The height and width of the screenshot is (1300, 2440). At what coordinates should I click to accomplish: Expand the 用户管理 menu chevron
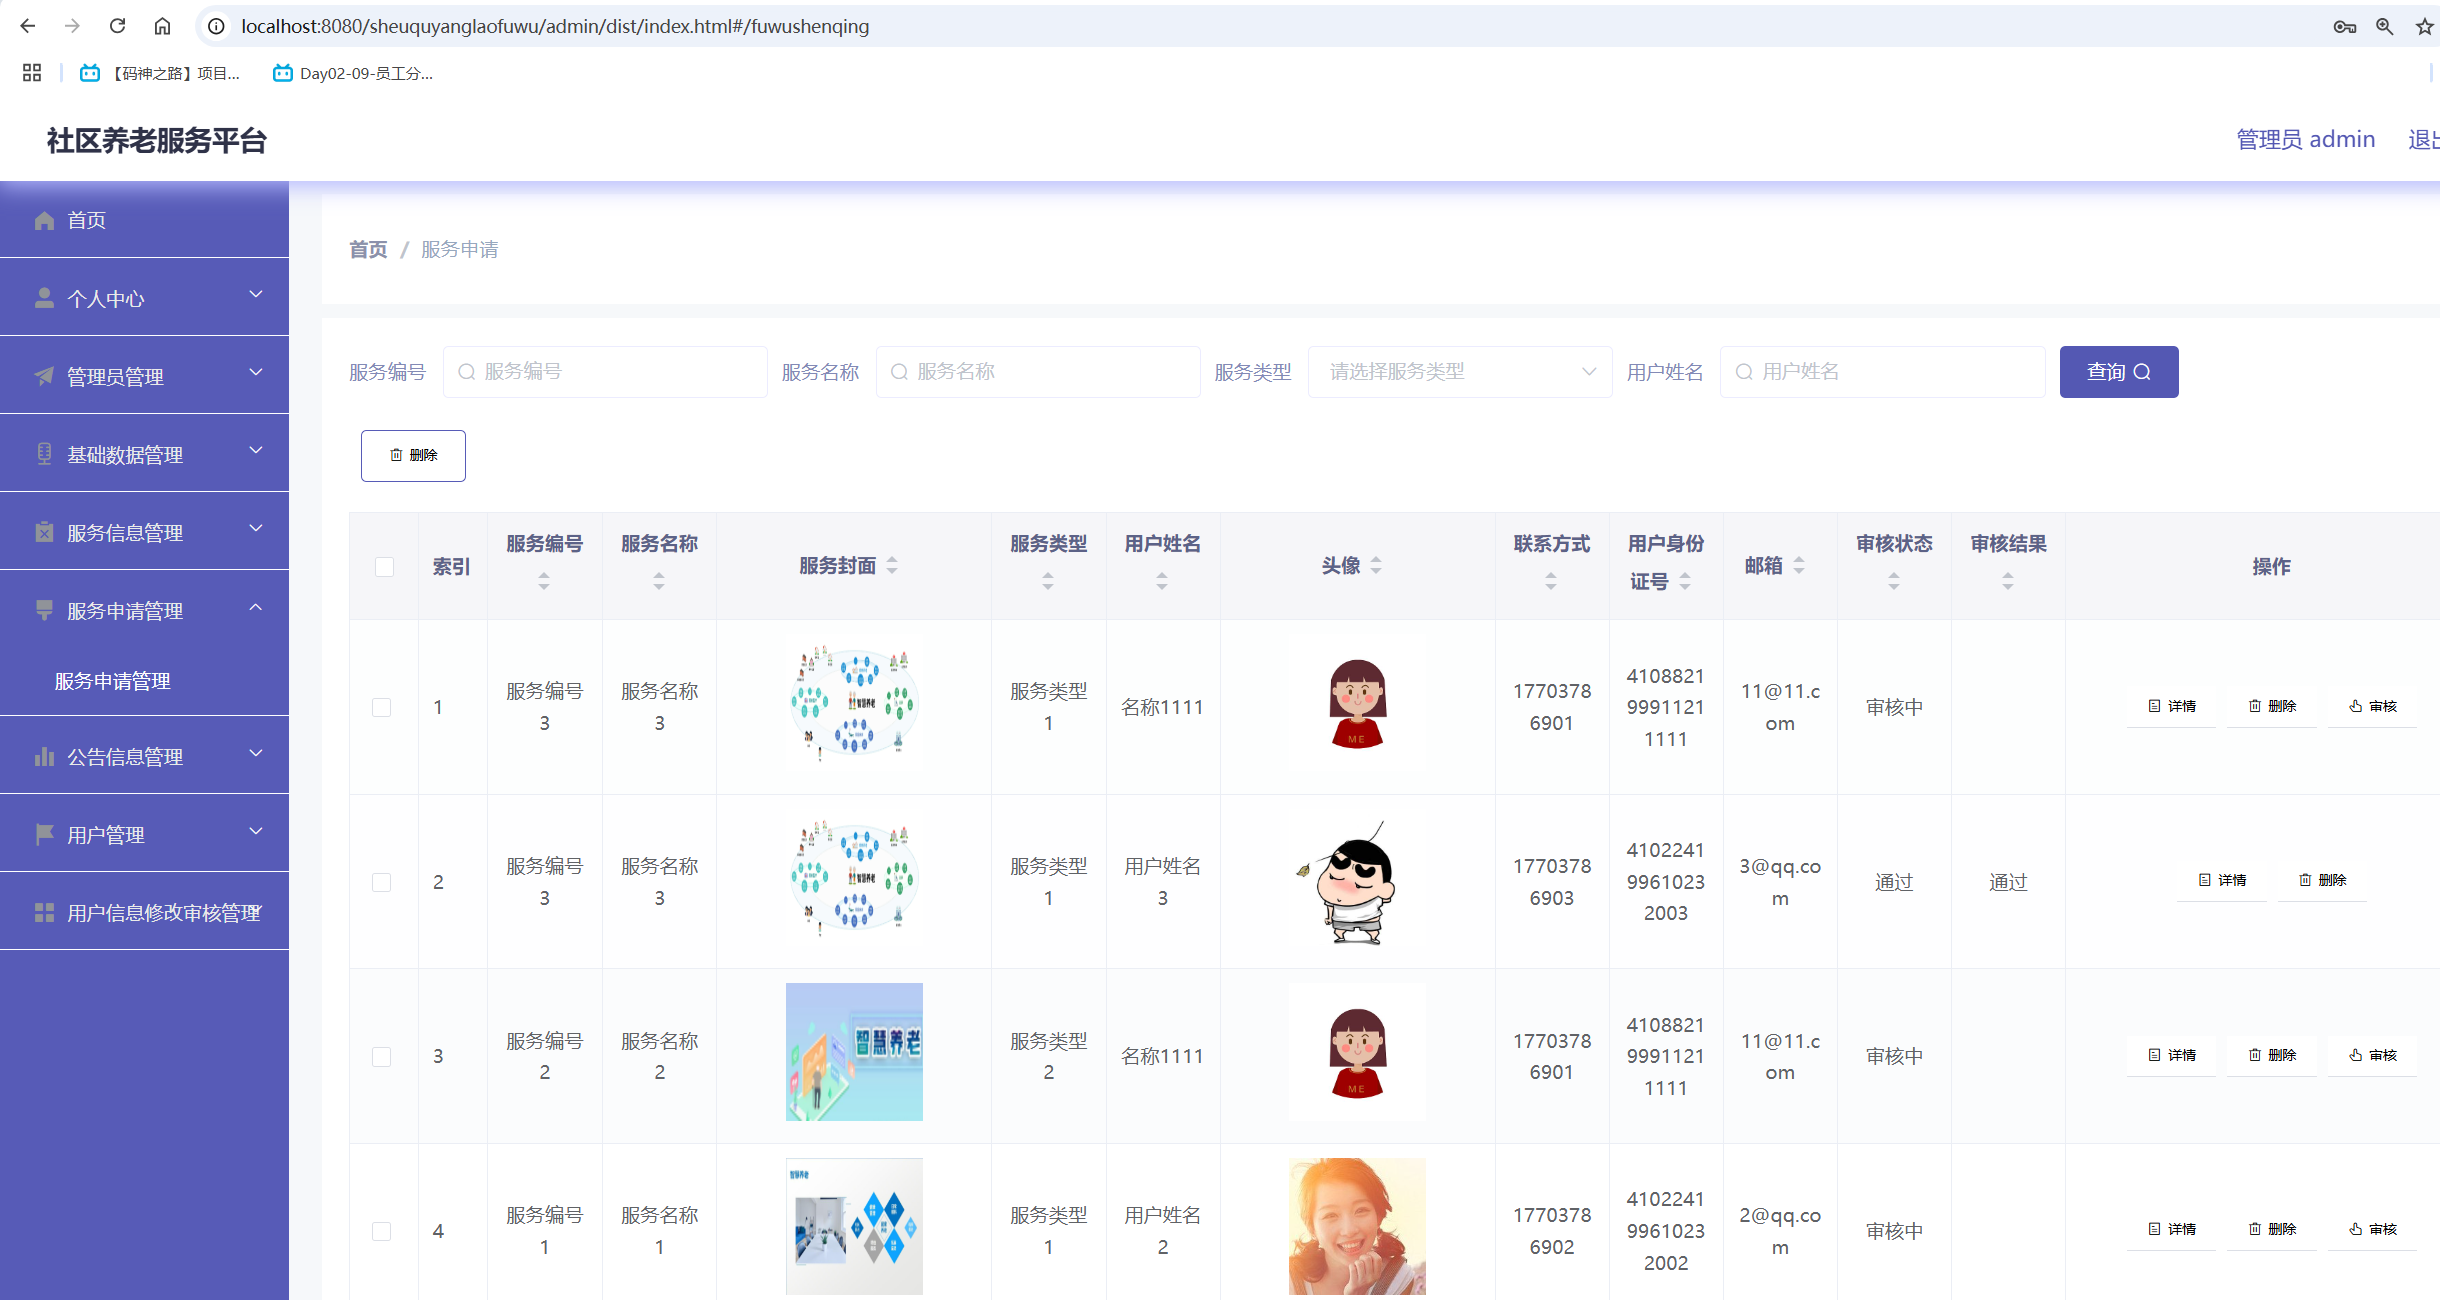tap(256, 831)
